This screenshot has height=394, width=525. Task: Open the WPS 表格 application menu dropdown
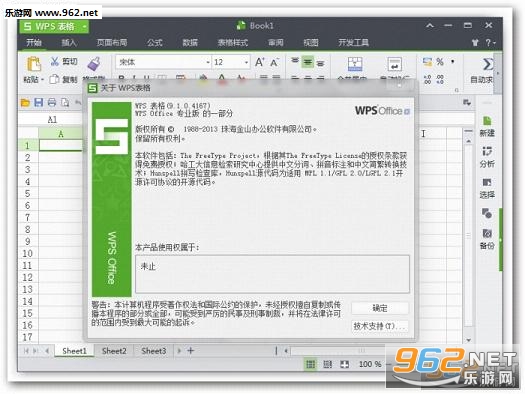[x=85, y=26]
